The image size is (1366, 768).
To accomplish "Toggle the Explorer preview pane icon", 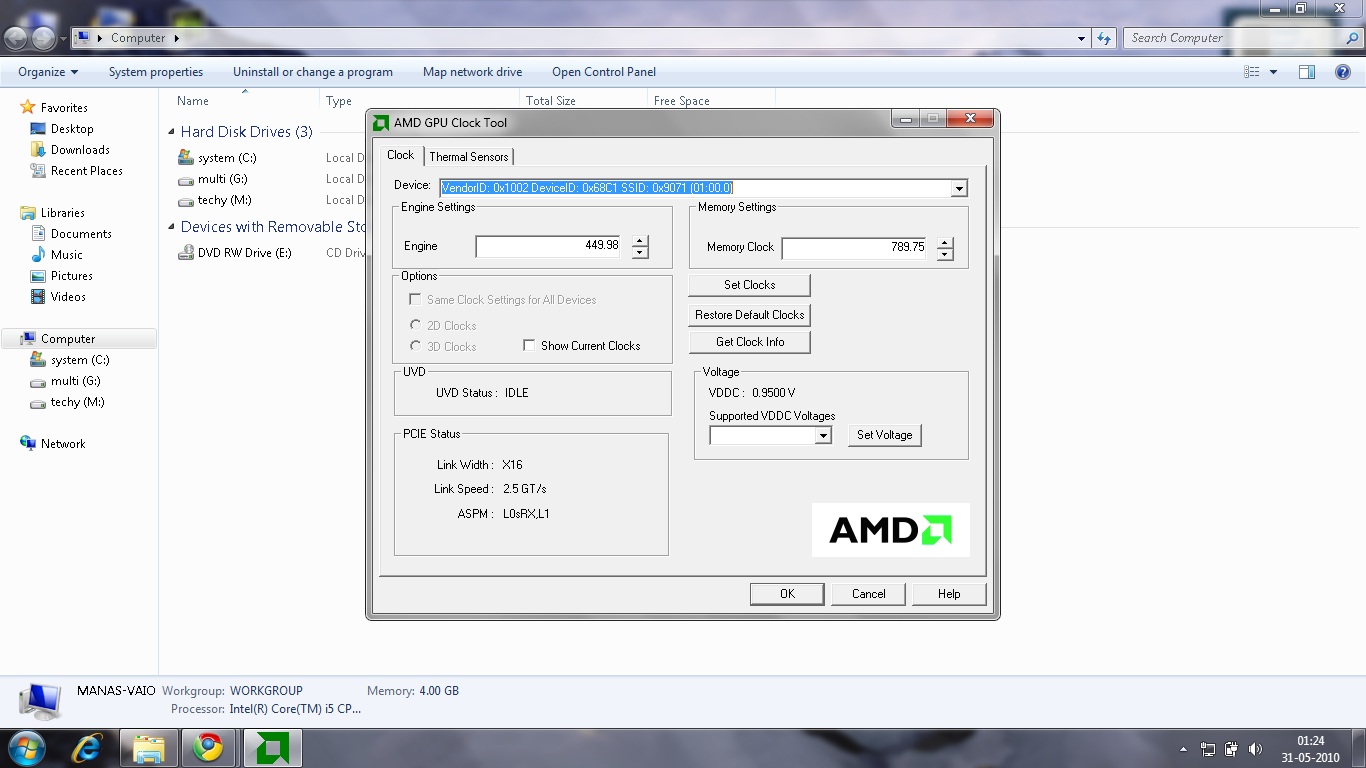I will coord(1307,72).
